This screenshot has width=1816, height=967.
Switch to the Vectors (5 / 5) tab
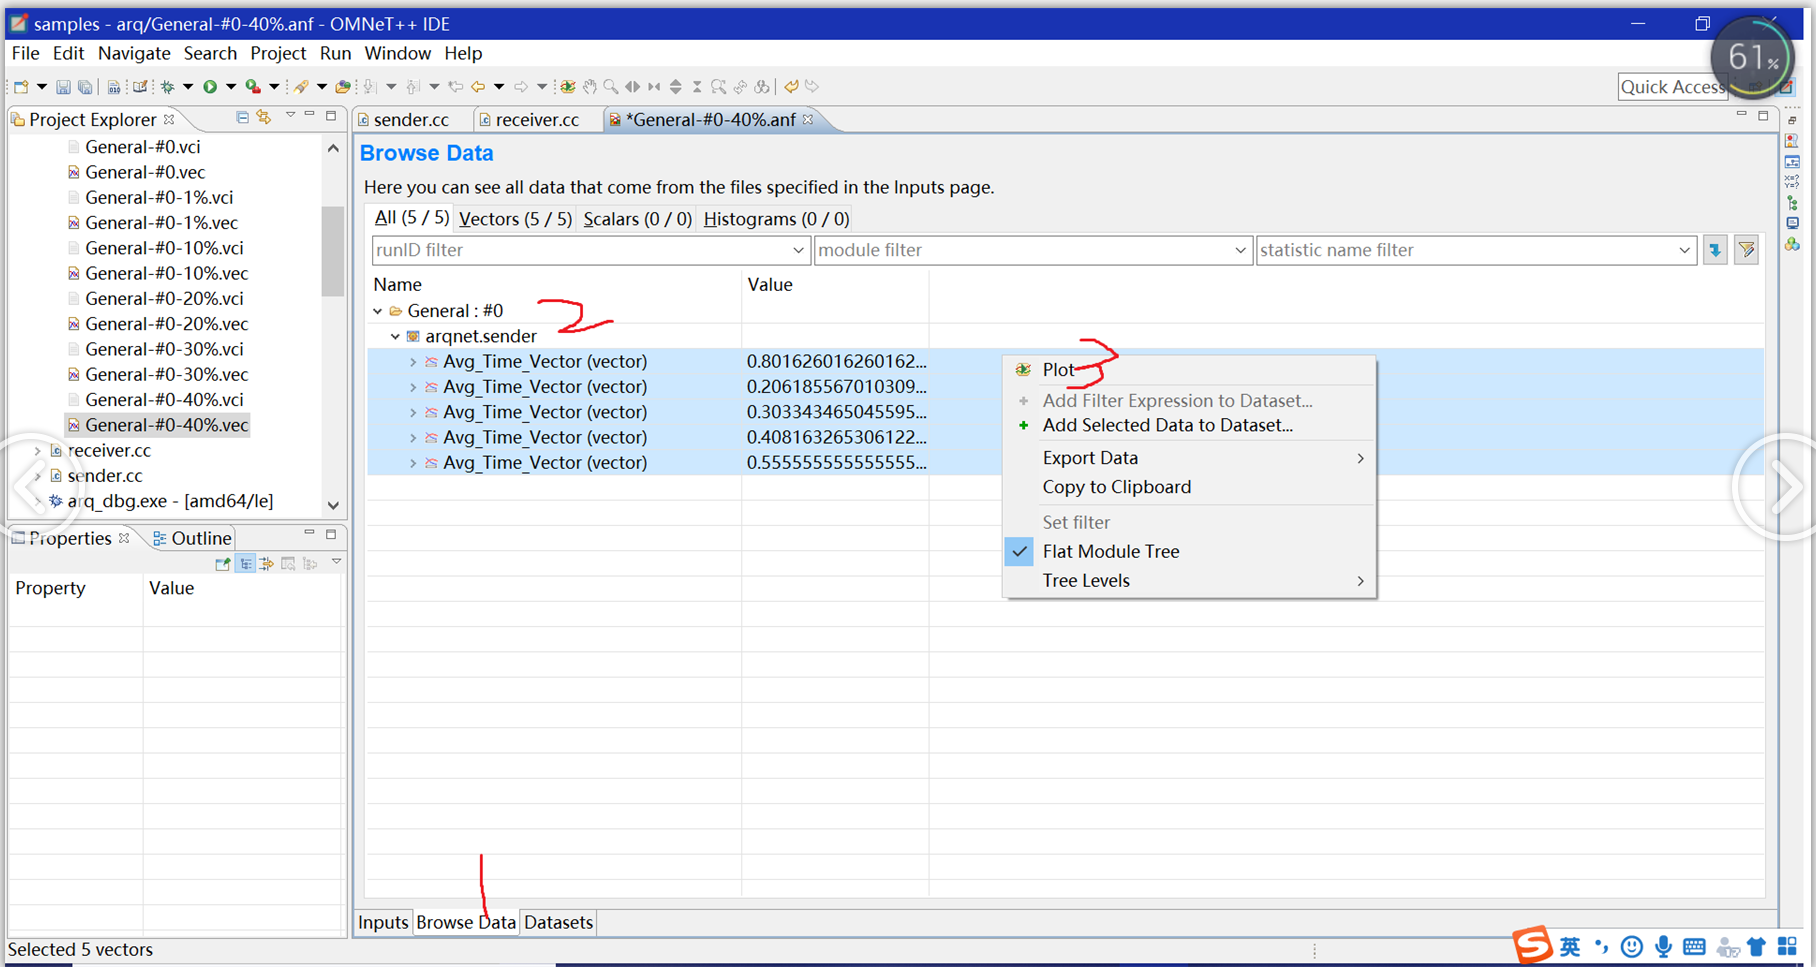pyautogui.click(x=515, y=219)
